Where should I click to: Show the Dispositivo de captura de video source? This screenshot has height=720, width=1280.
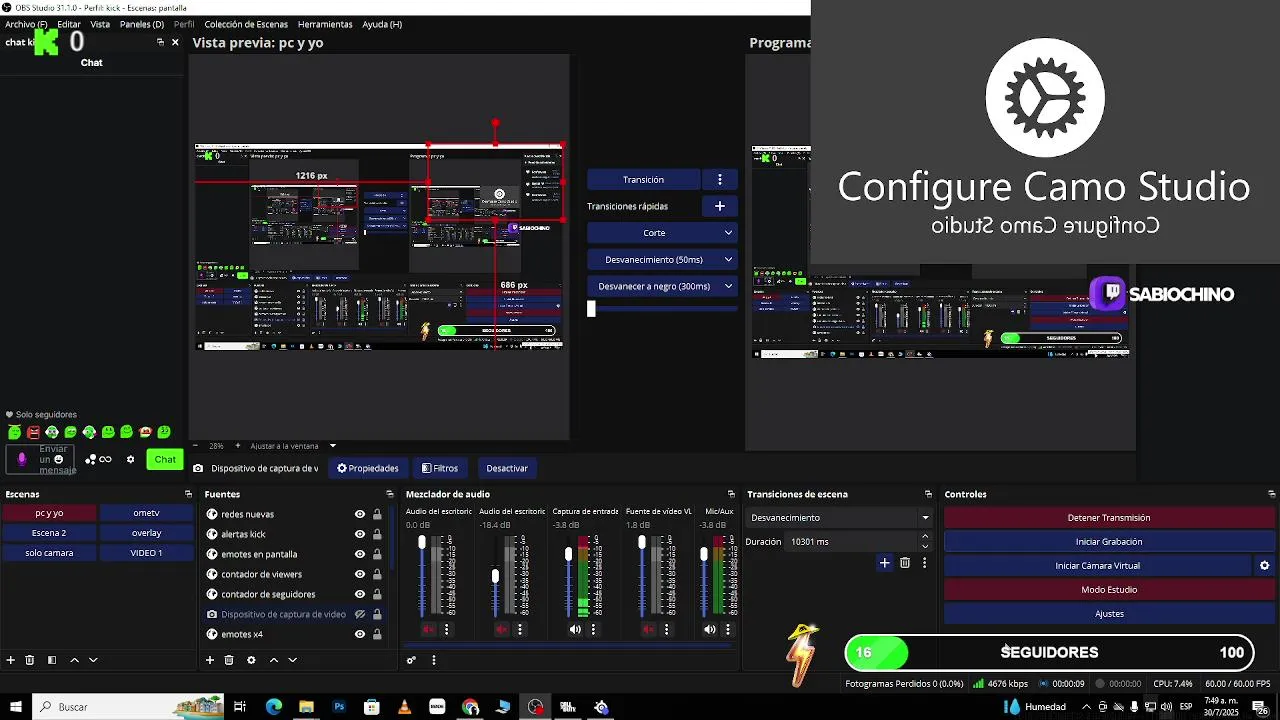click(360, 614)
